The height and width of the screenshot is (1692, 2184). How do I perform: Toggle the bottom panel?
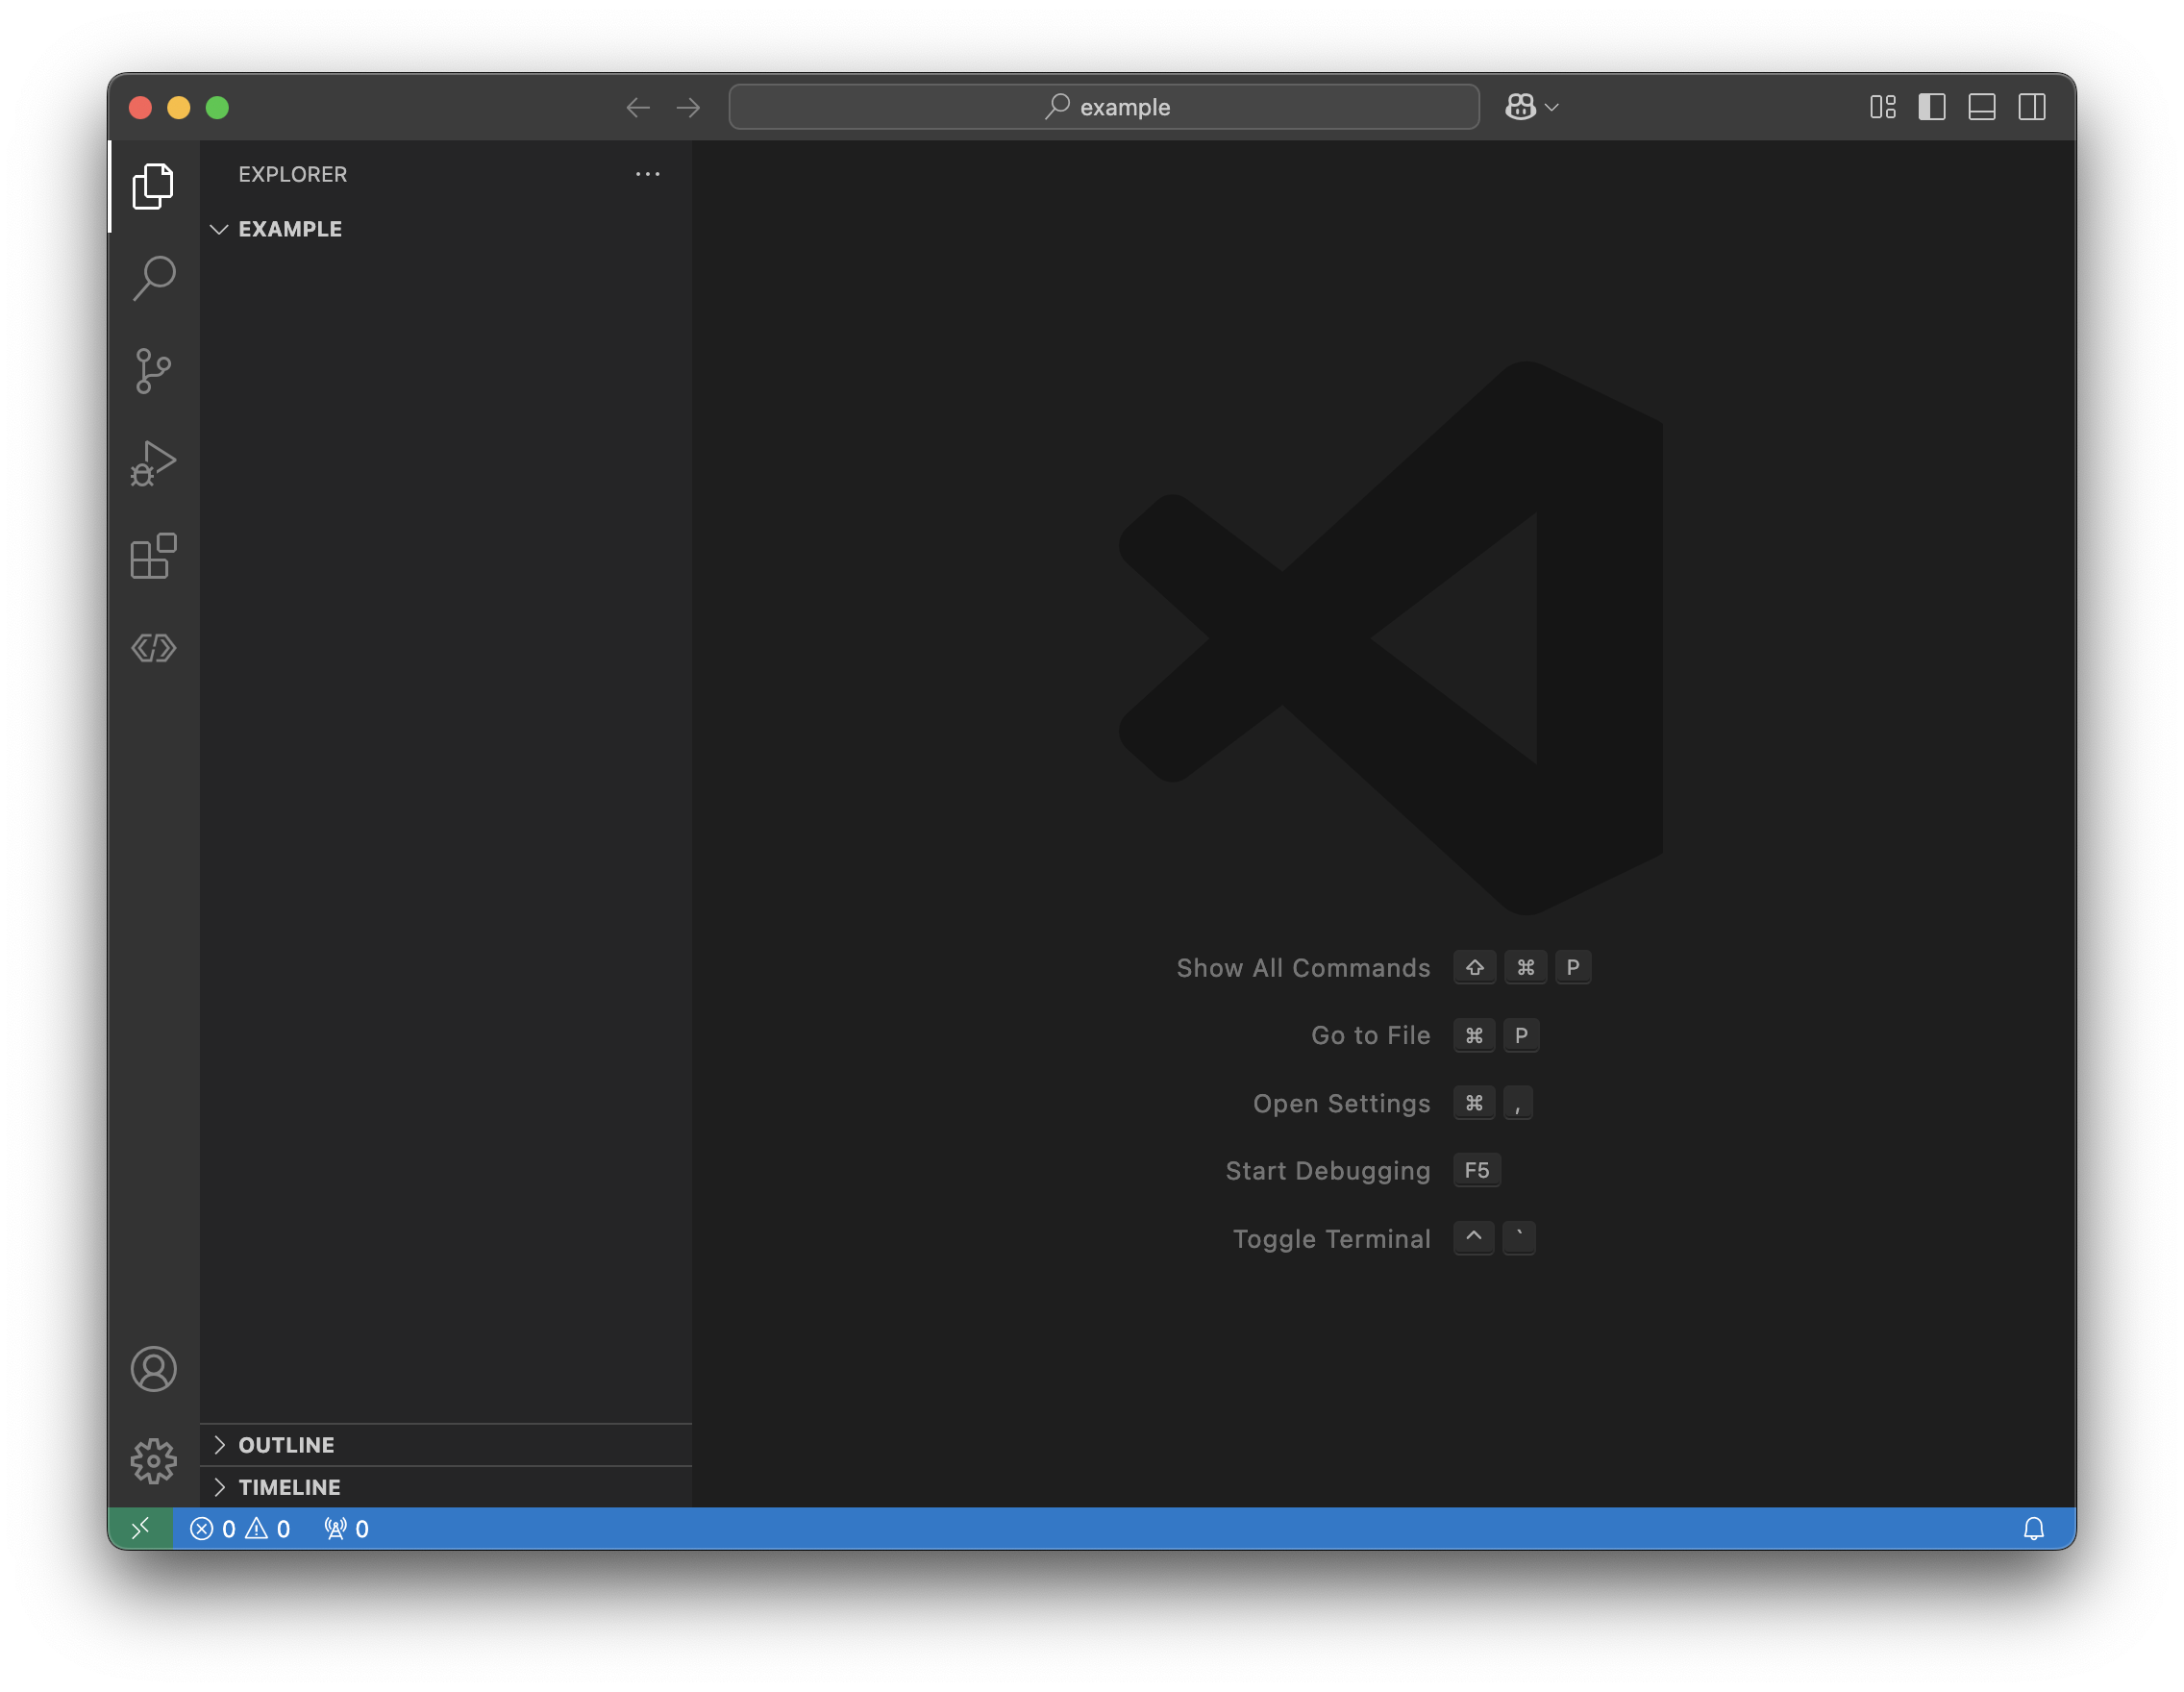coord(1981,107)
